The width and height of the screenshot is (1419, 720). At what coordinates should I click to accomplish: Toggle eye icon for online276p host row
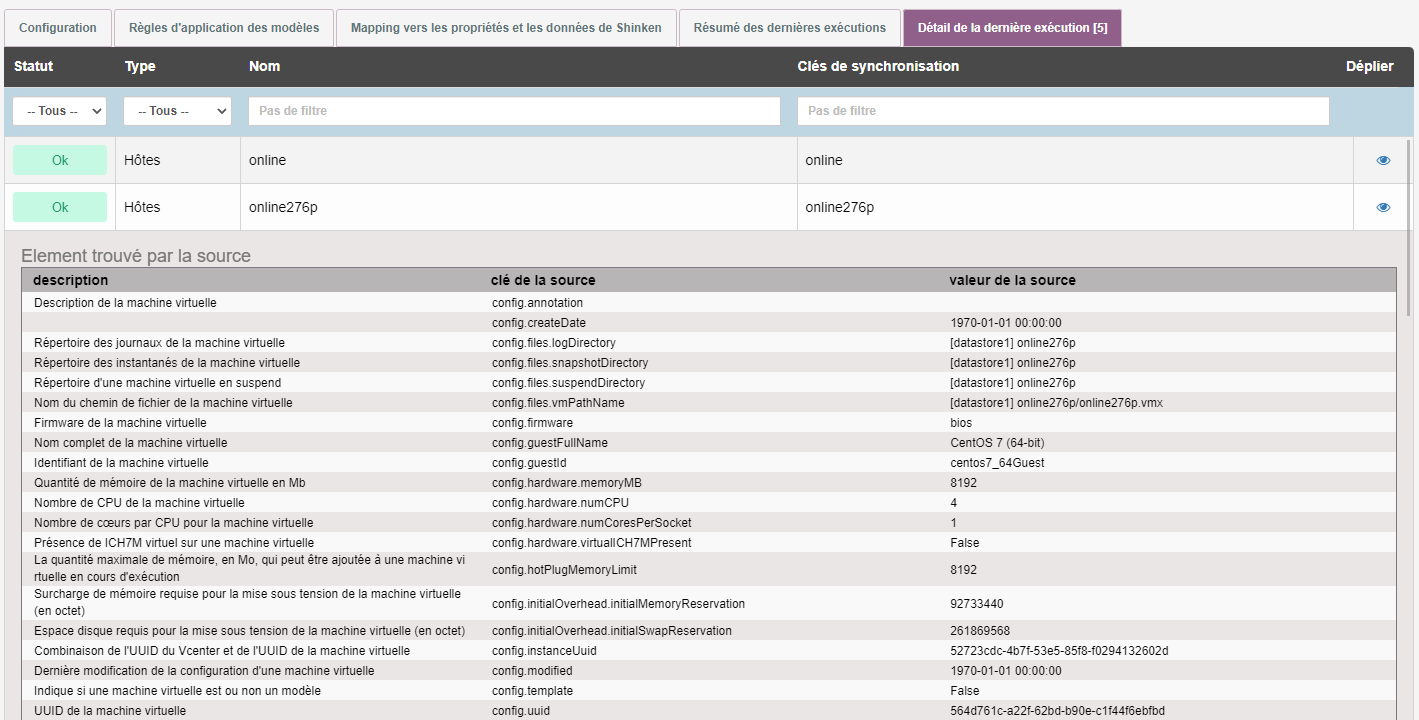pos(1383,207)
